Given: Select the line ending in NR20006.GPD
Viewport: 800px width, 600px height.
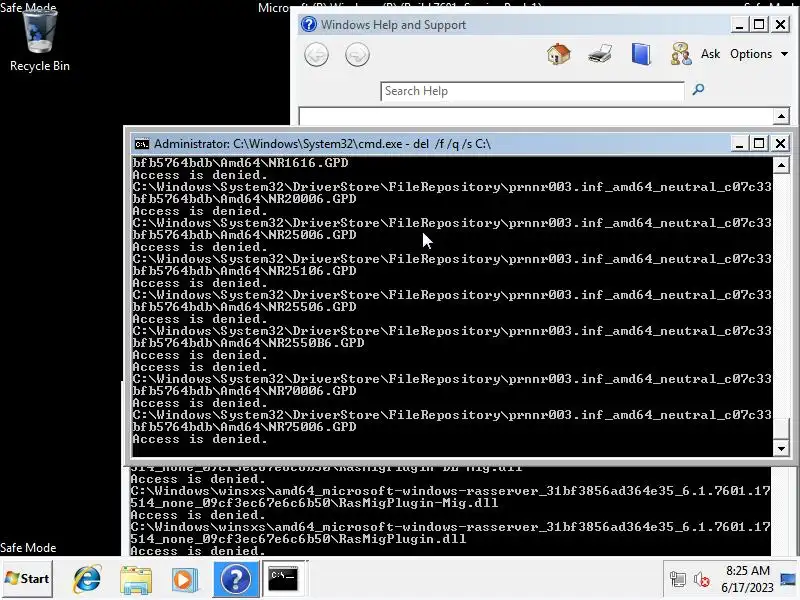Looking at the screenshot, I should click(x=244, y=199).
